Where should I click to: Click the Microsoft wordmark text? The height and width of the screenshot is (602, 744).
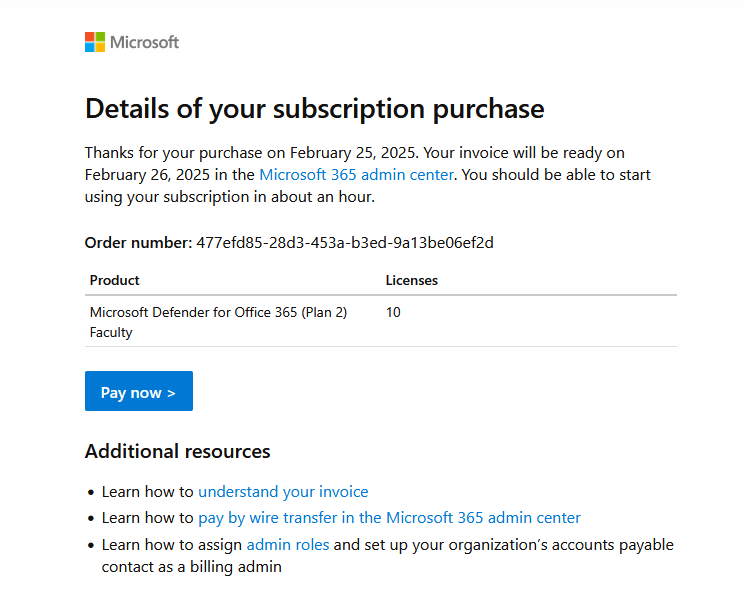tap(144, 42)
